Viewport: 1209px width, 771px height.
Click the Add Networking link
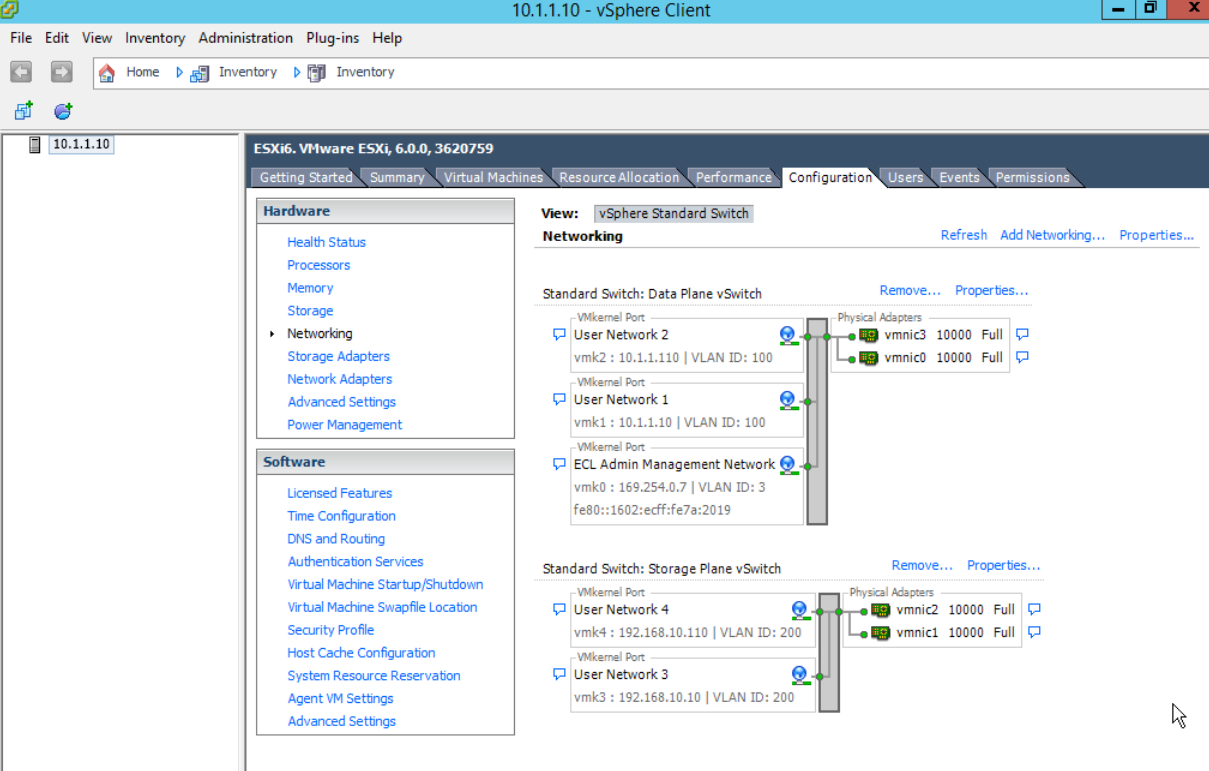click(x=1051, y=234)
